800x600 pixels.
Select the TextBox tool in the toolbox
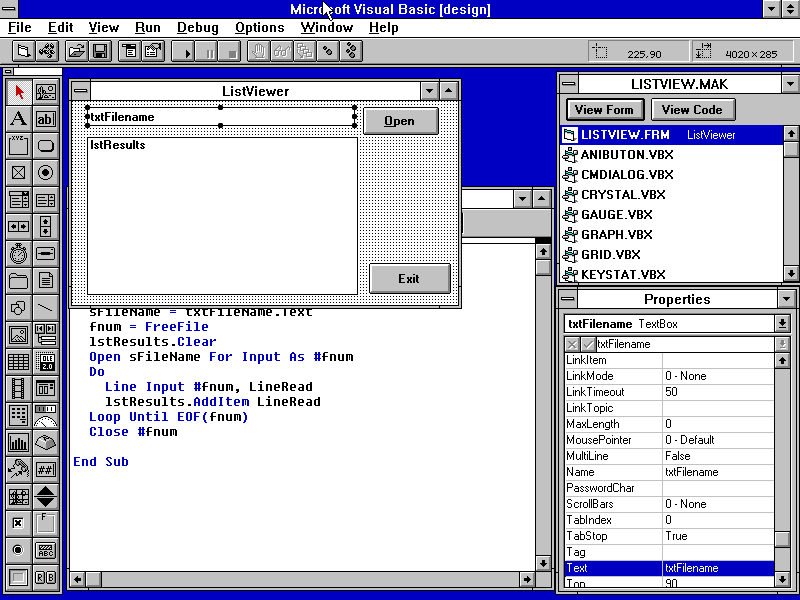45,120
